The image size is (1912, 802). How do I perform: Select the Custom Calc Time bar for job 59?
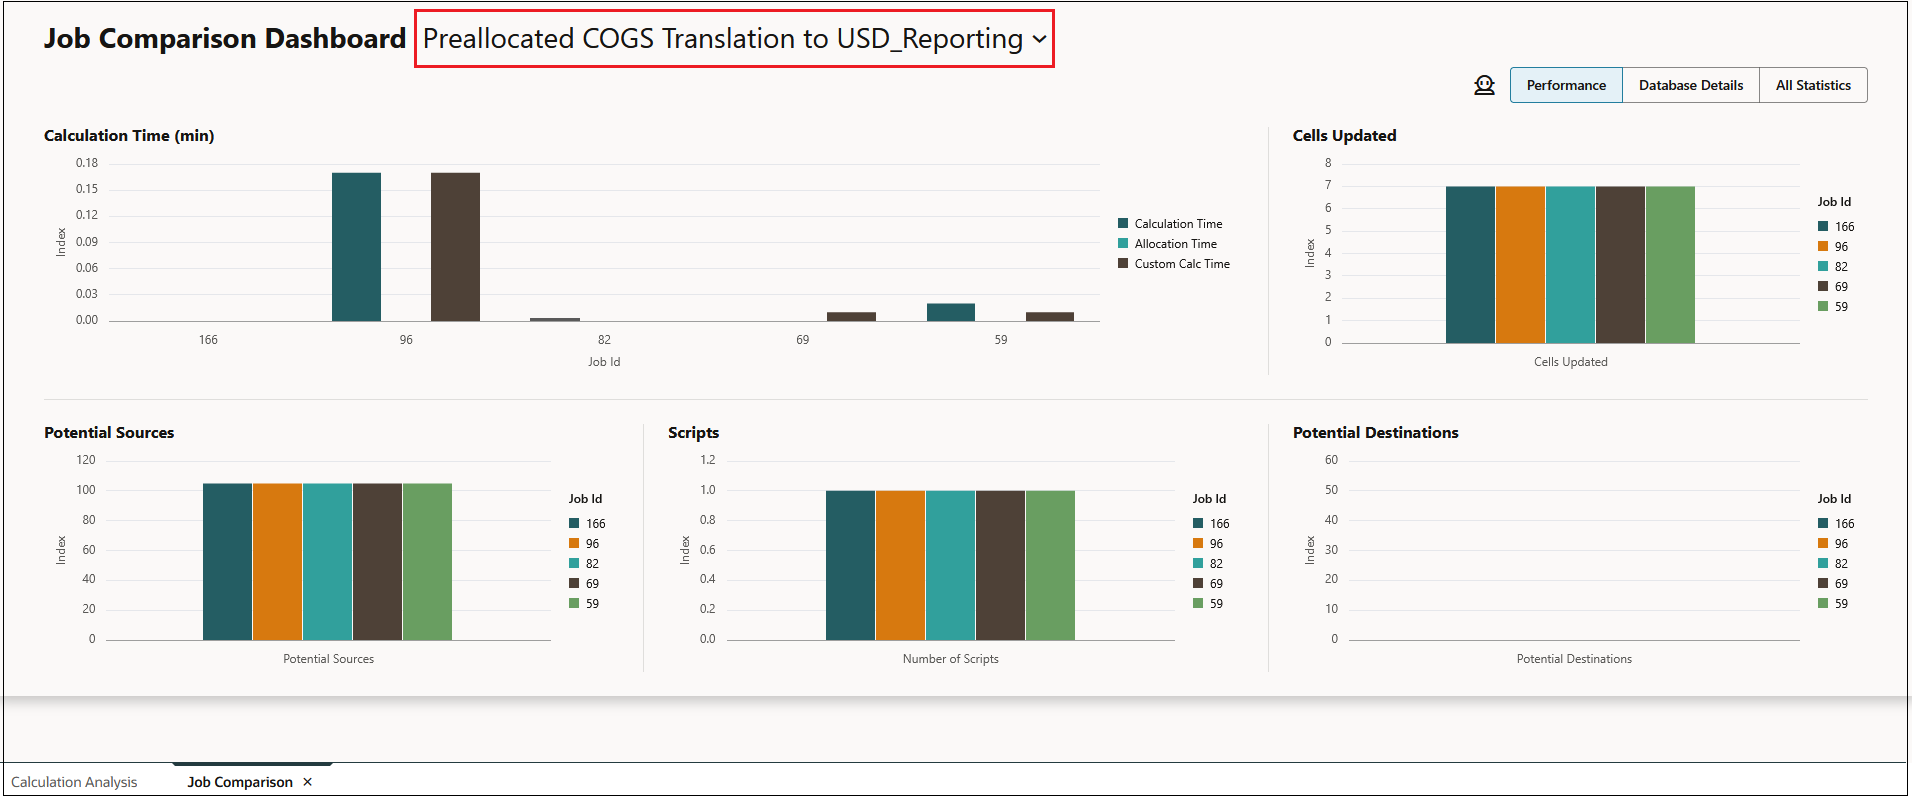(x=1050, y=316)
